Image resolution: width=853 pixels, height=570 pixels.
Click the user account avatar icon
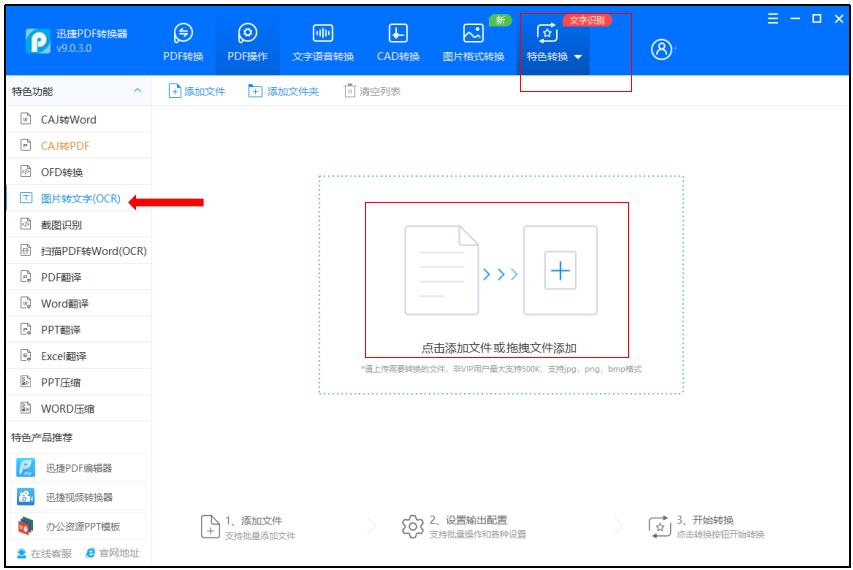662,49
